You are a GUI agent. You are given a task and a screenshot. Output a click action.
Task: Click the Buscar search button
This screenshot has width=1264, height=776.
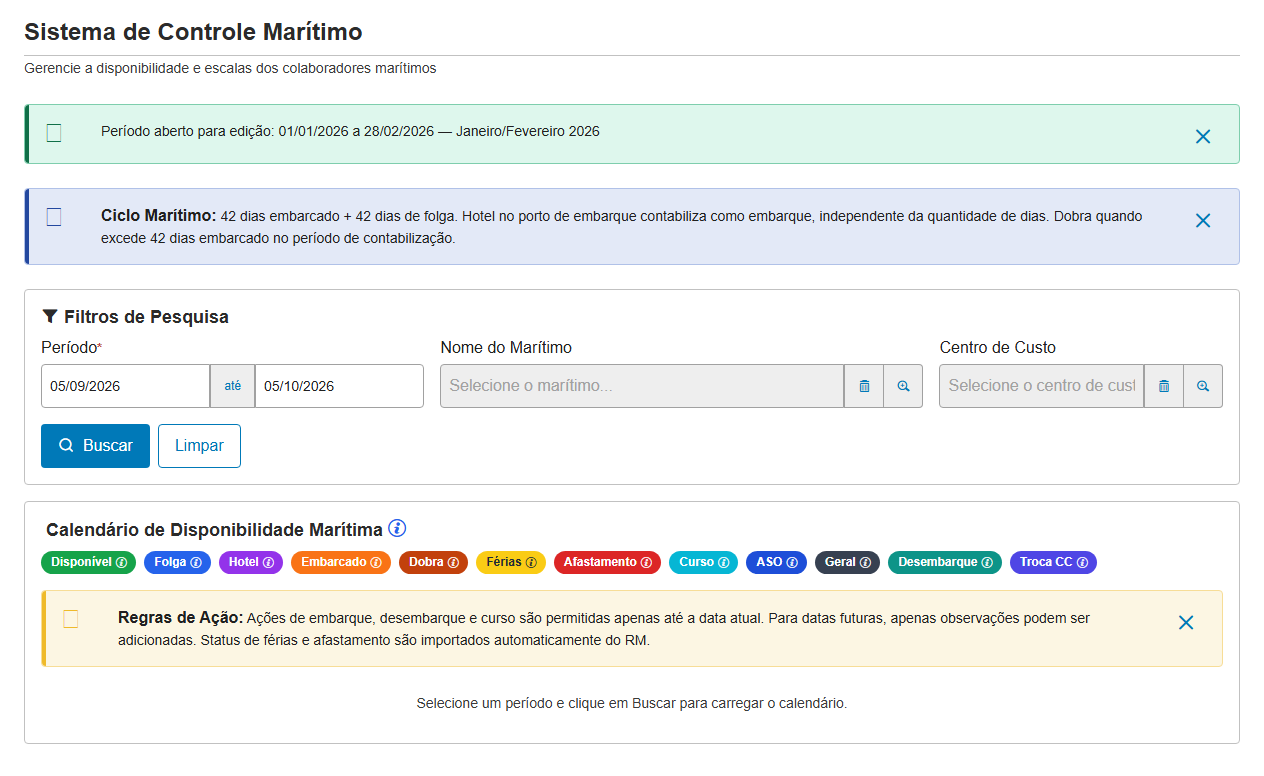95,446
